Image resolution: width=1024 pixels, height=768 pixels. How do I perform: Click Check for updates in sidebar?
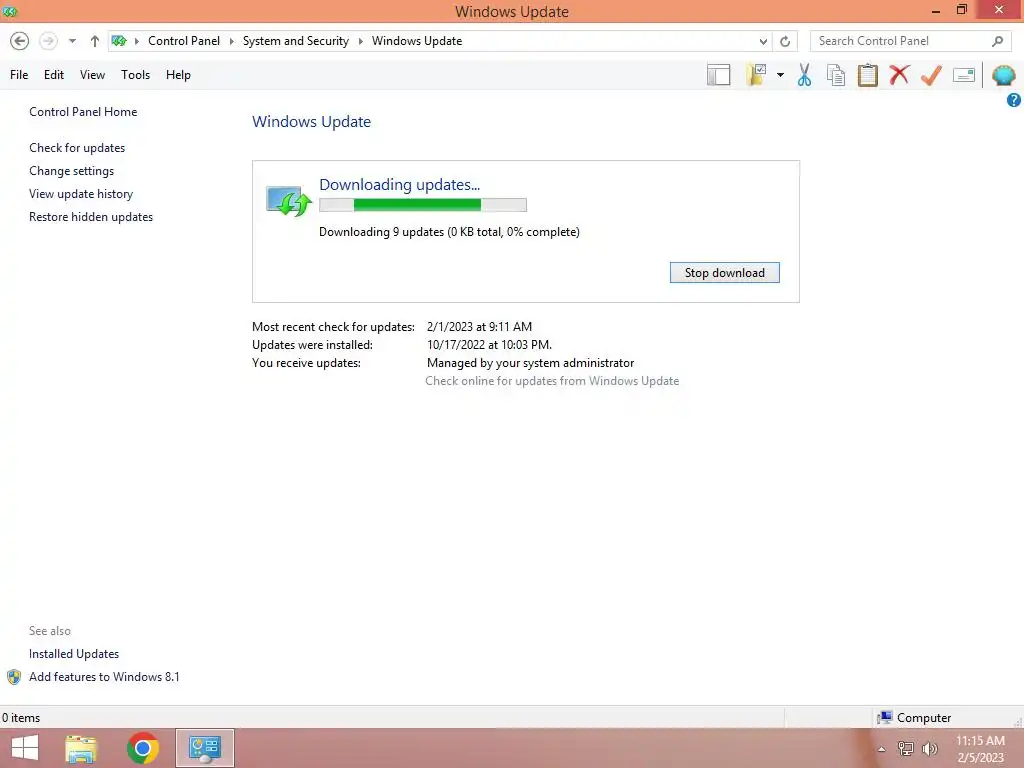77,148
